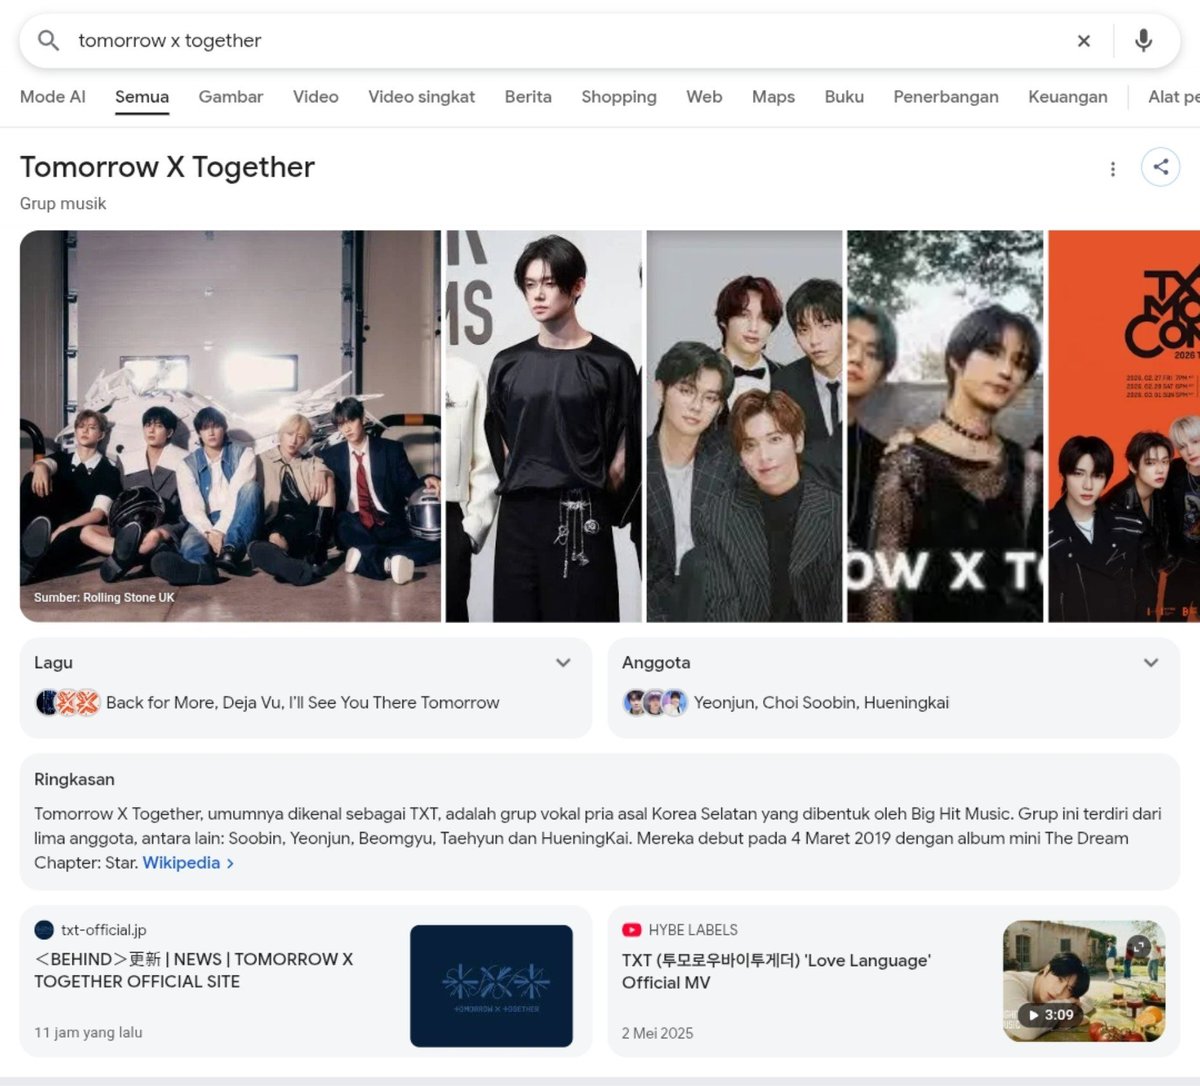
Task: Open the Shopping tab
Action: (x=619, y=97)
